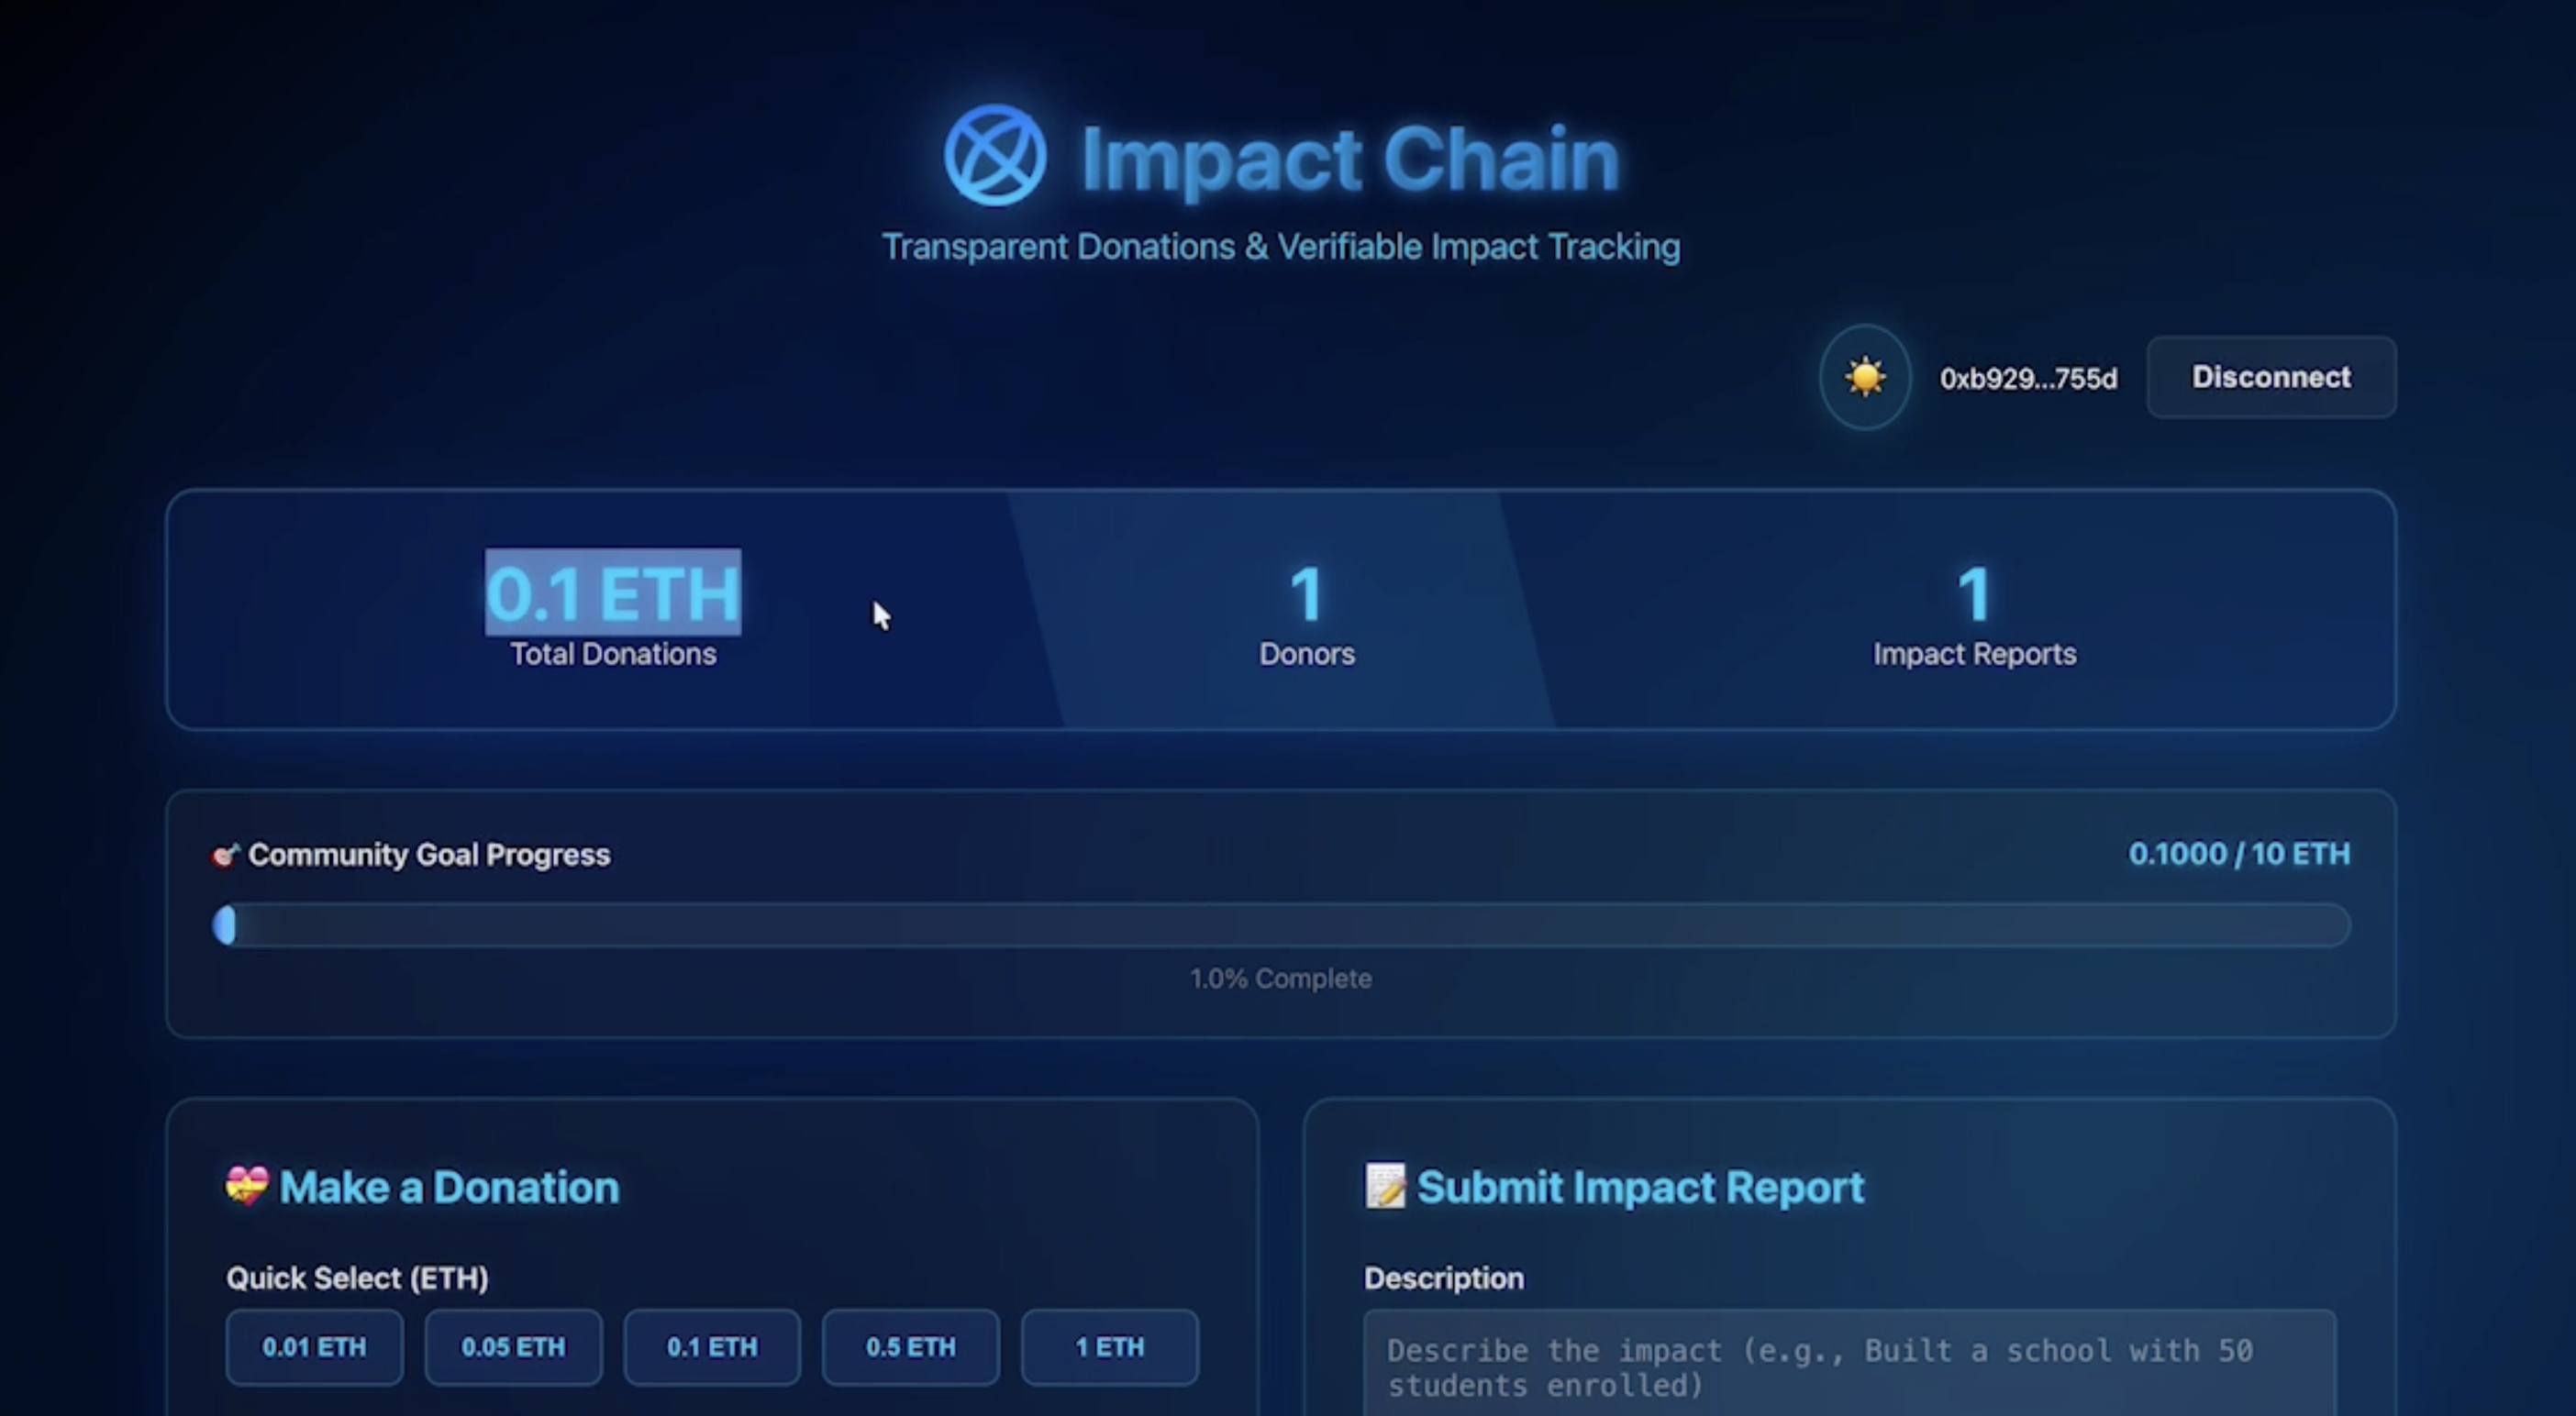Click the Disconnect wallet button
The height and width of the screenshot is (1416, 2576).
2271,377
